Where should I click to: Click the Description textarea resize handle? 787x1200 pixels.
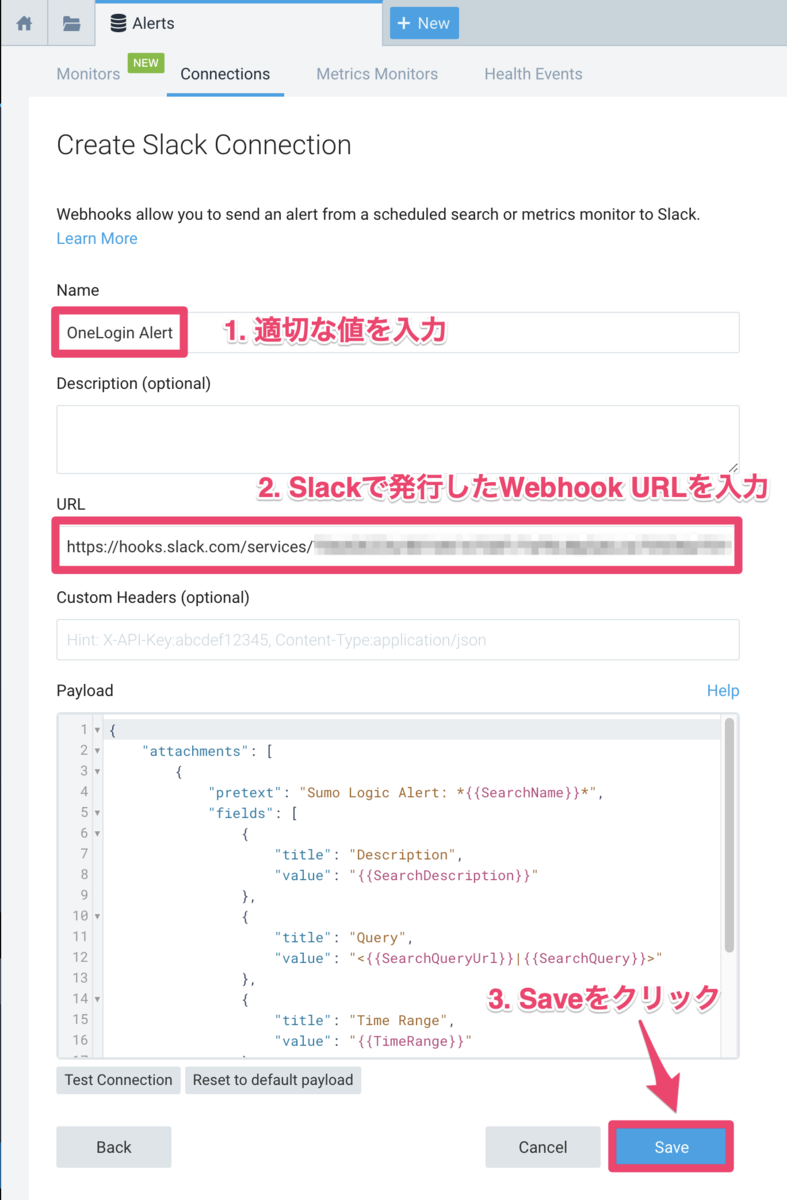[x=734, y=467]
